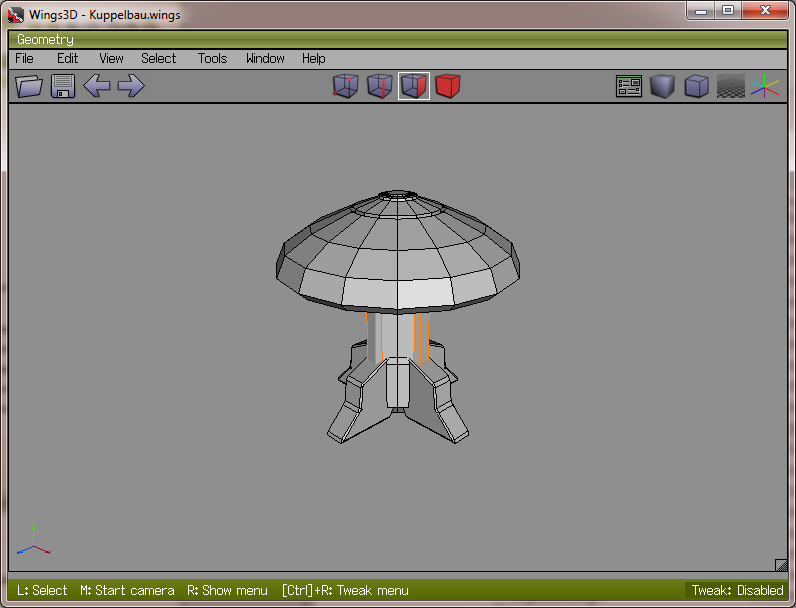
Task: Click the Redo right arrow icon
Action: coord(131,86)
